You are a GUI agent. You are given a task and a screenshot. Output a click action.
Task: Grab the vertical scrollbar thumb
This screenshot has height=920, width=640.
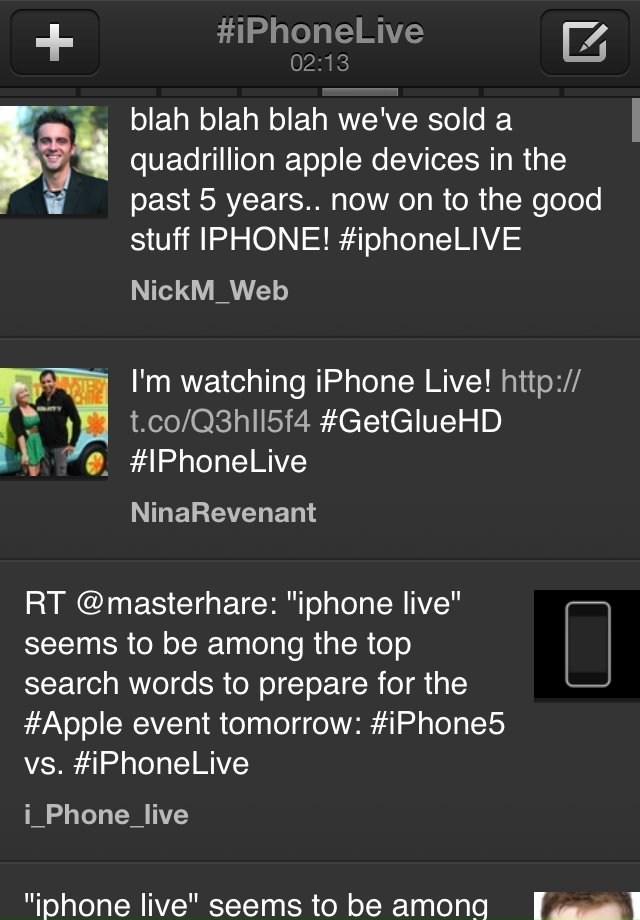click(635, 120)
